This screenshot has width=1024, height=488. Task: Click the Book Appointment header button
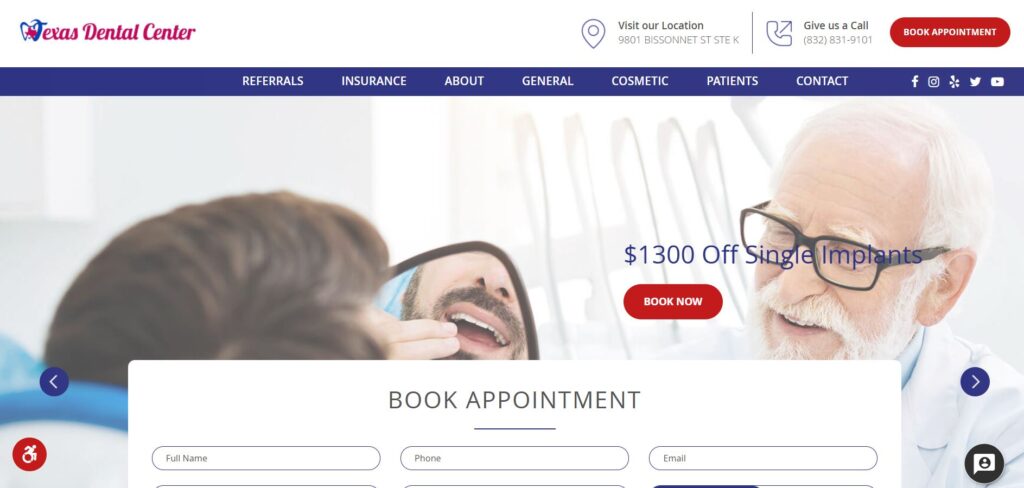[x=950, y=32]
